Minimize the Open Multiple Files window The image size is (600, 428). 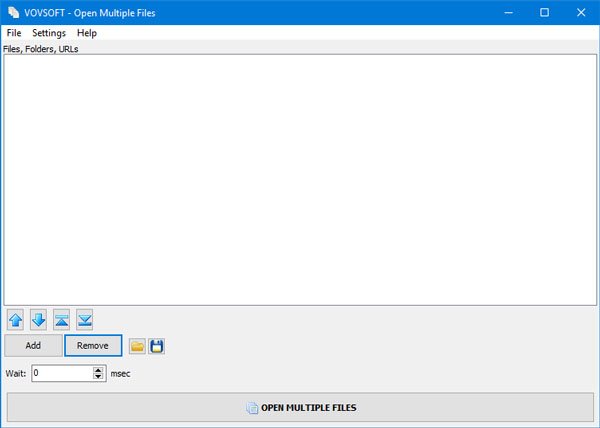click(509, 13)
